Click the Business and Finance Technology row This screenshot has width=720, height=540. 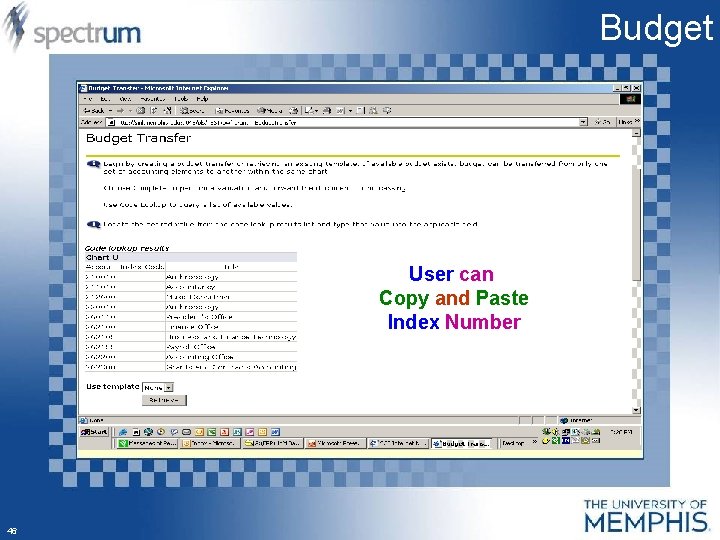tap(191, 337)
